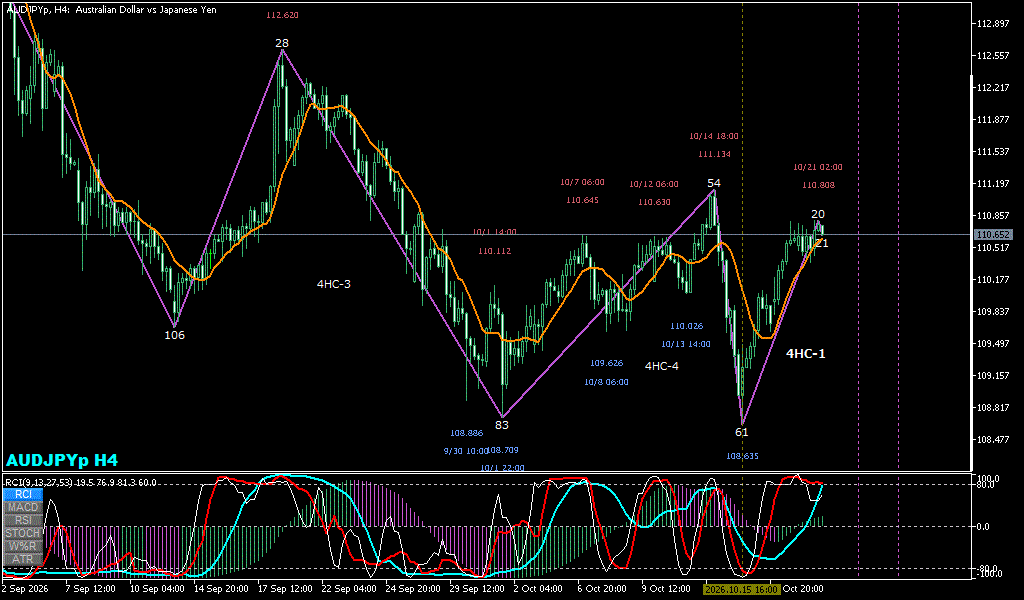
Task: Click the red price label 110.112
Action: point(494,251)
